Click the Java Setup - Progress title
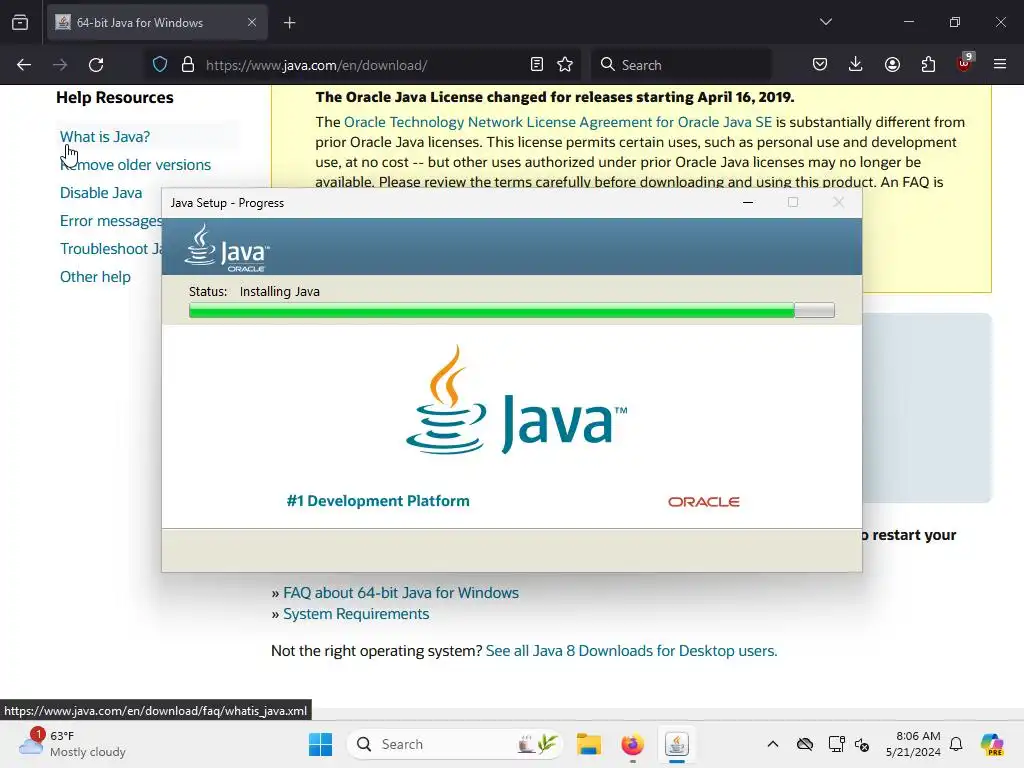Screen dimensions: 1024x768 pyautogui.click(x=227, y=203)
